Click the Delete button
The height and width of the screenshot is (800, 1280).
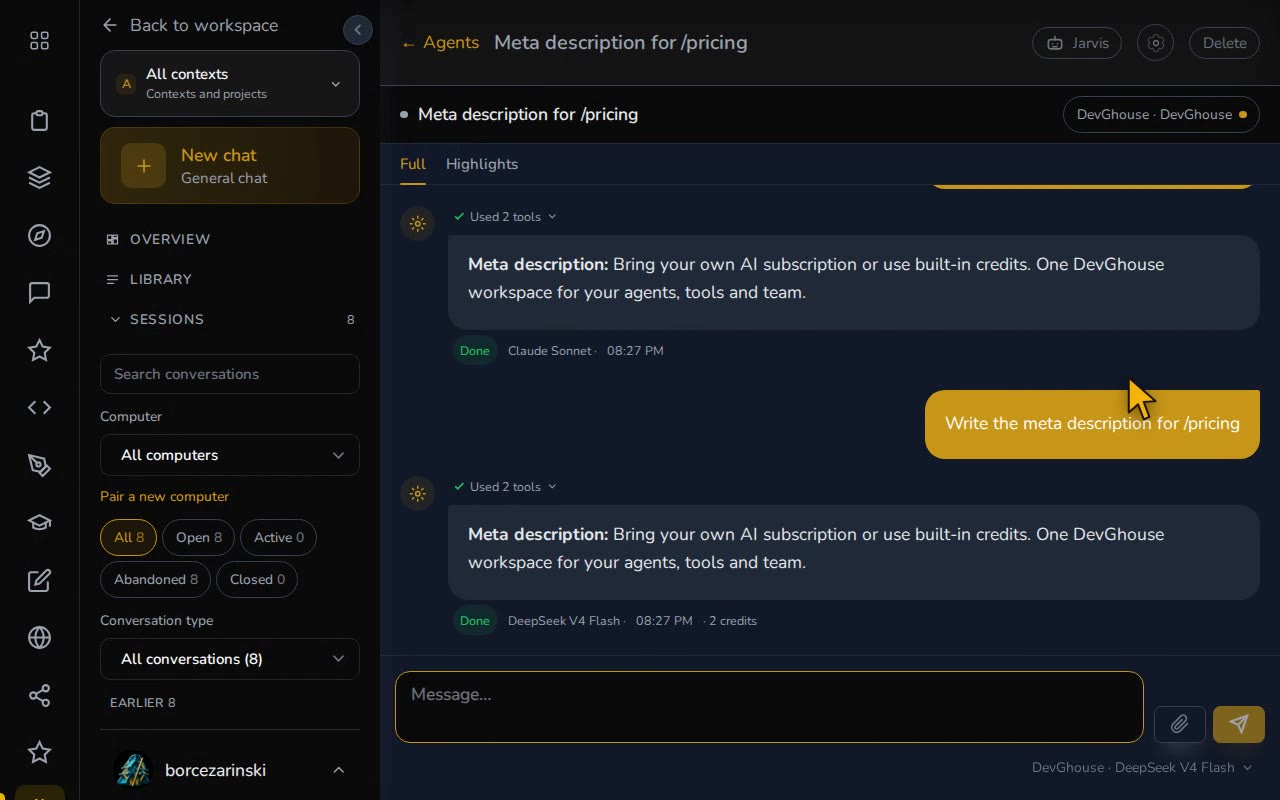click(1224, 43)
